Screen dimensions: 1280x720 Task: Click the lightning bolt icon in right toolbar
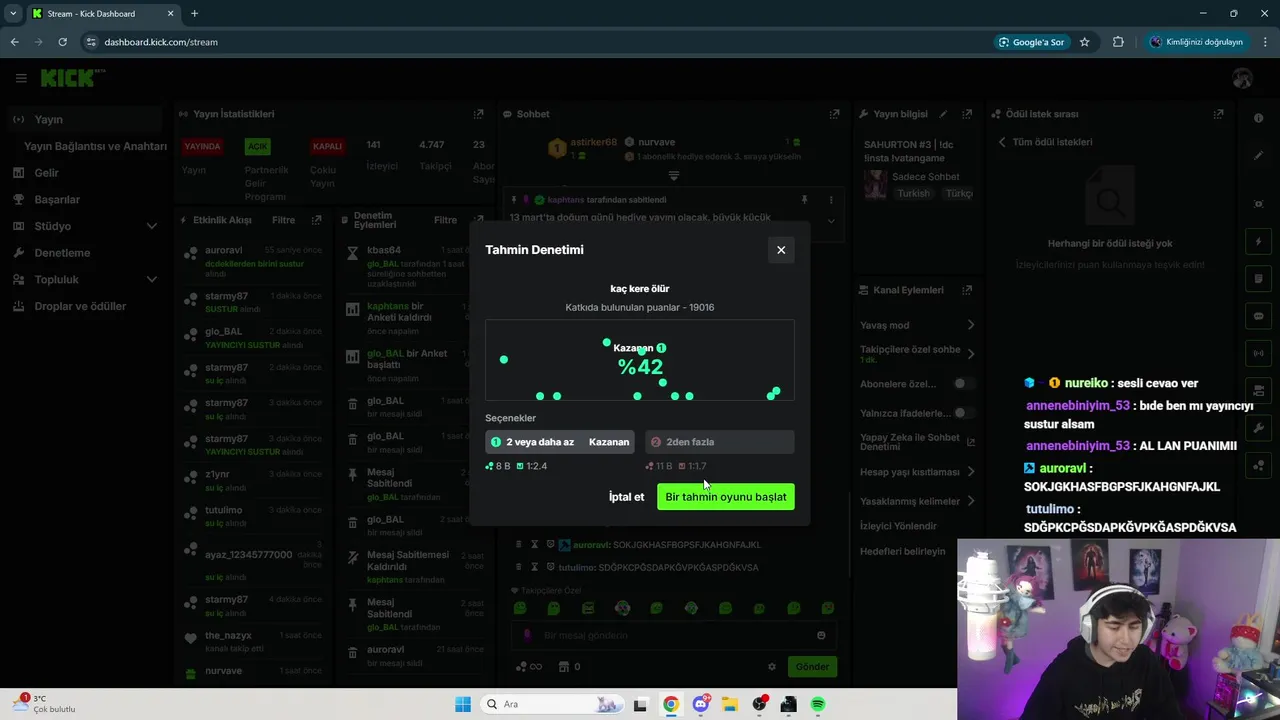click(x=1258, y=242)
